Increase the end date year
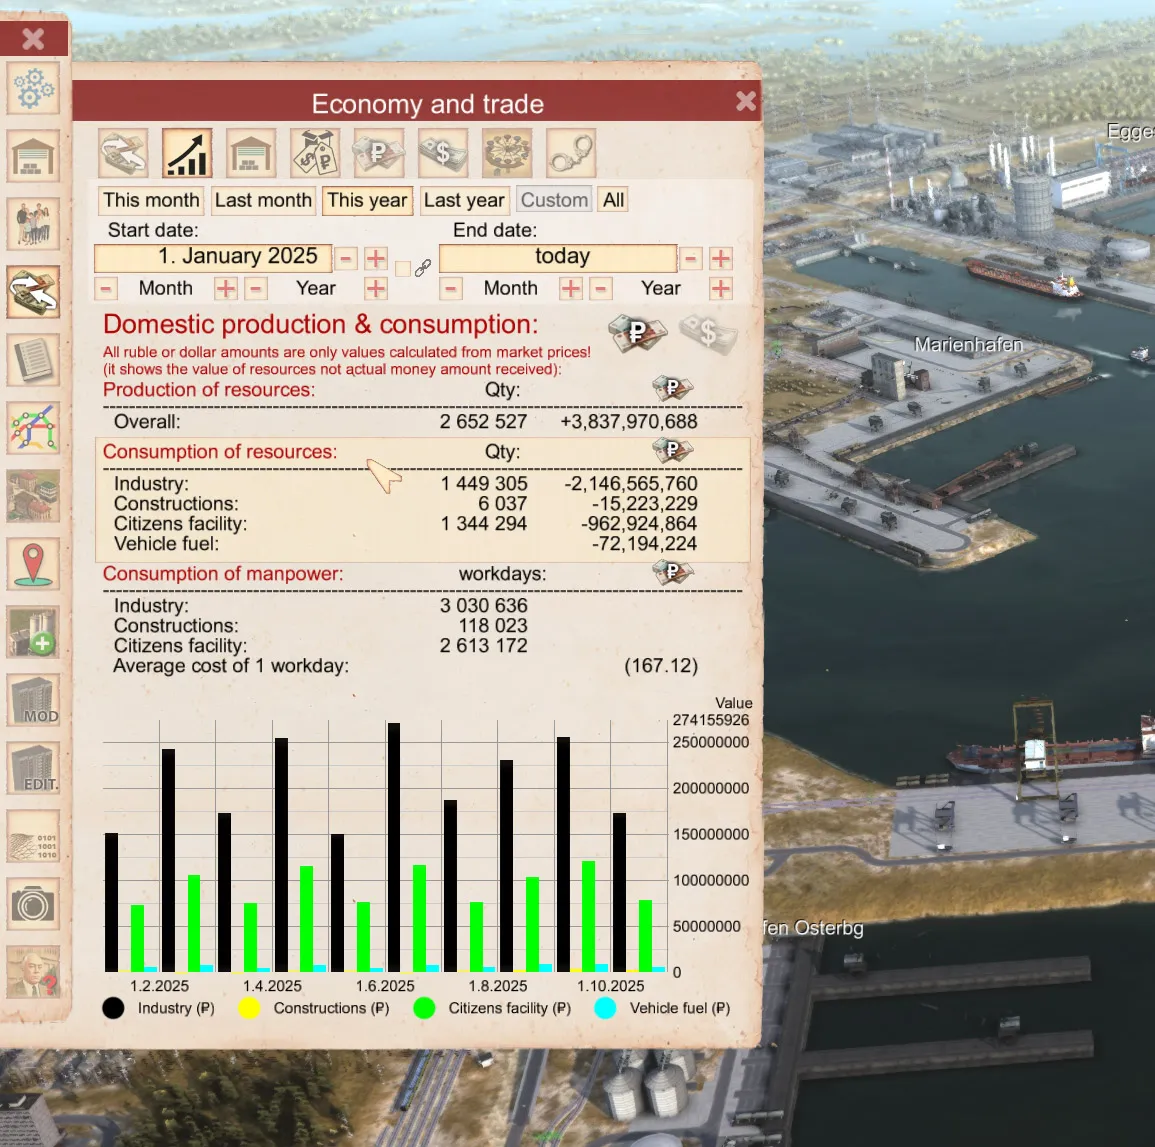The height and width of the screenshot is (1147, 1155). pos(720,289)
